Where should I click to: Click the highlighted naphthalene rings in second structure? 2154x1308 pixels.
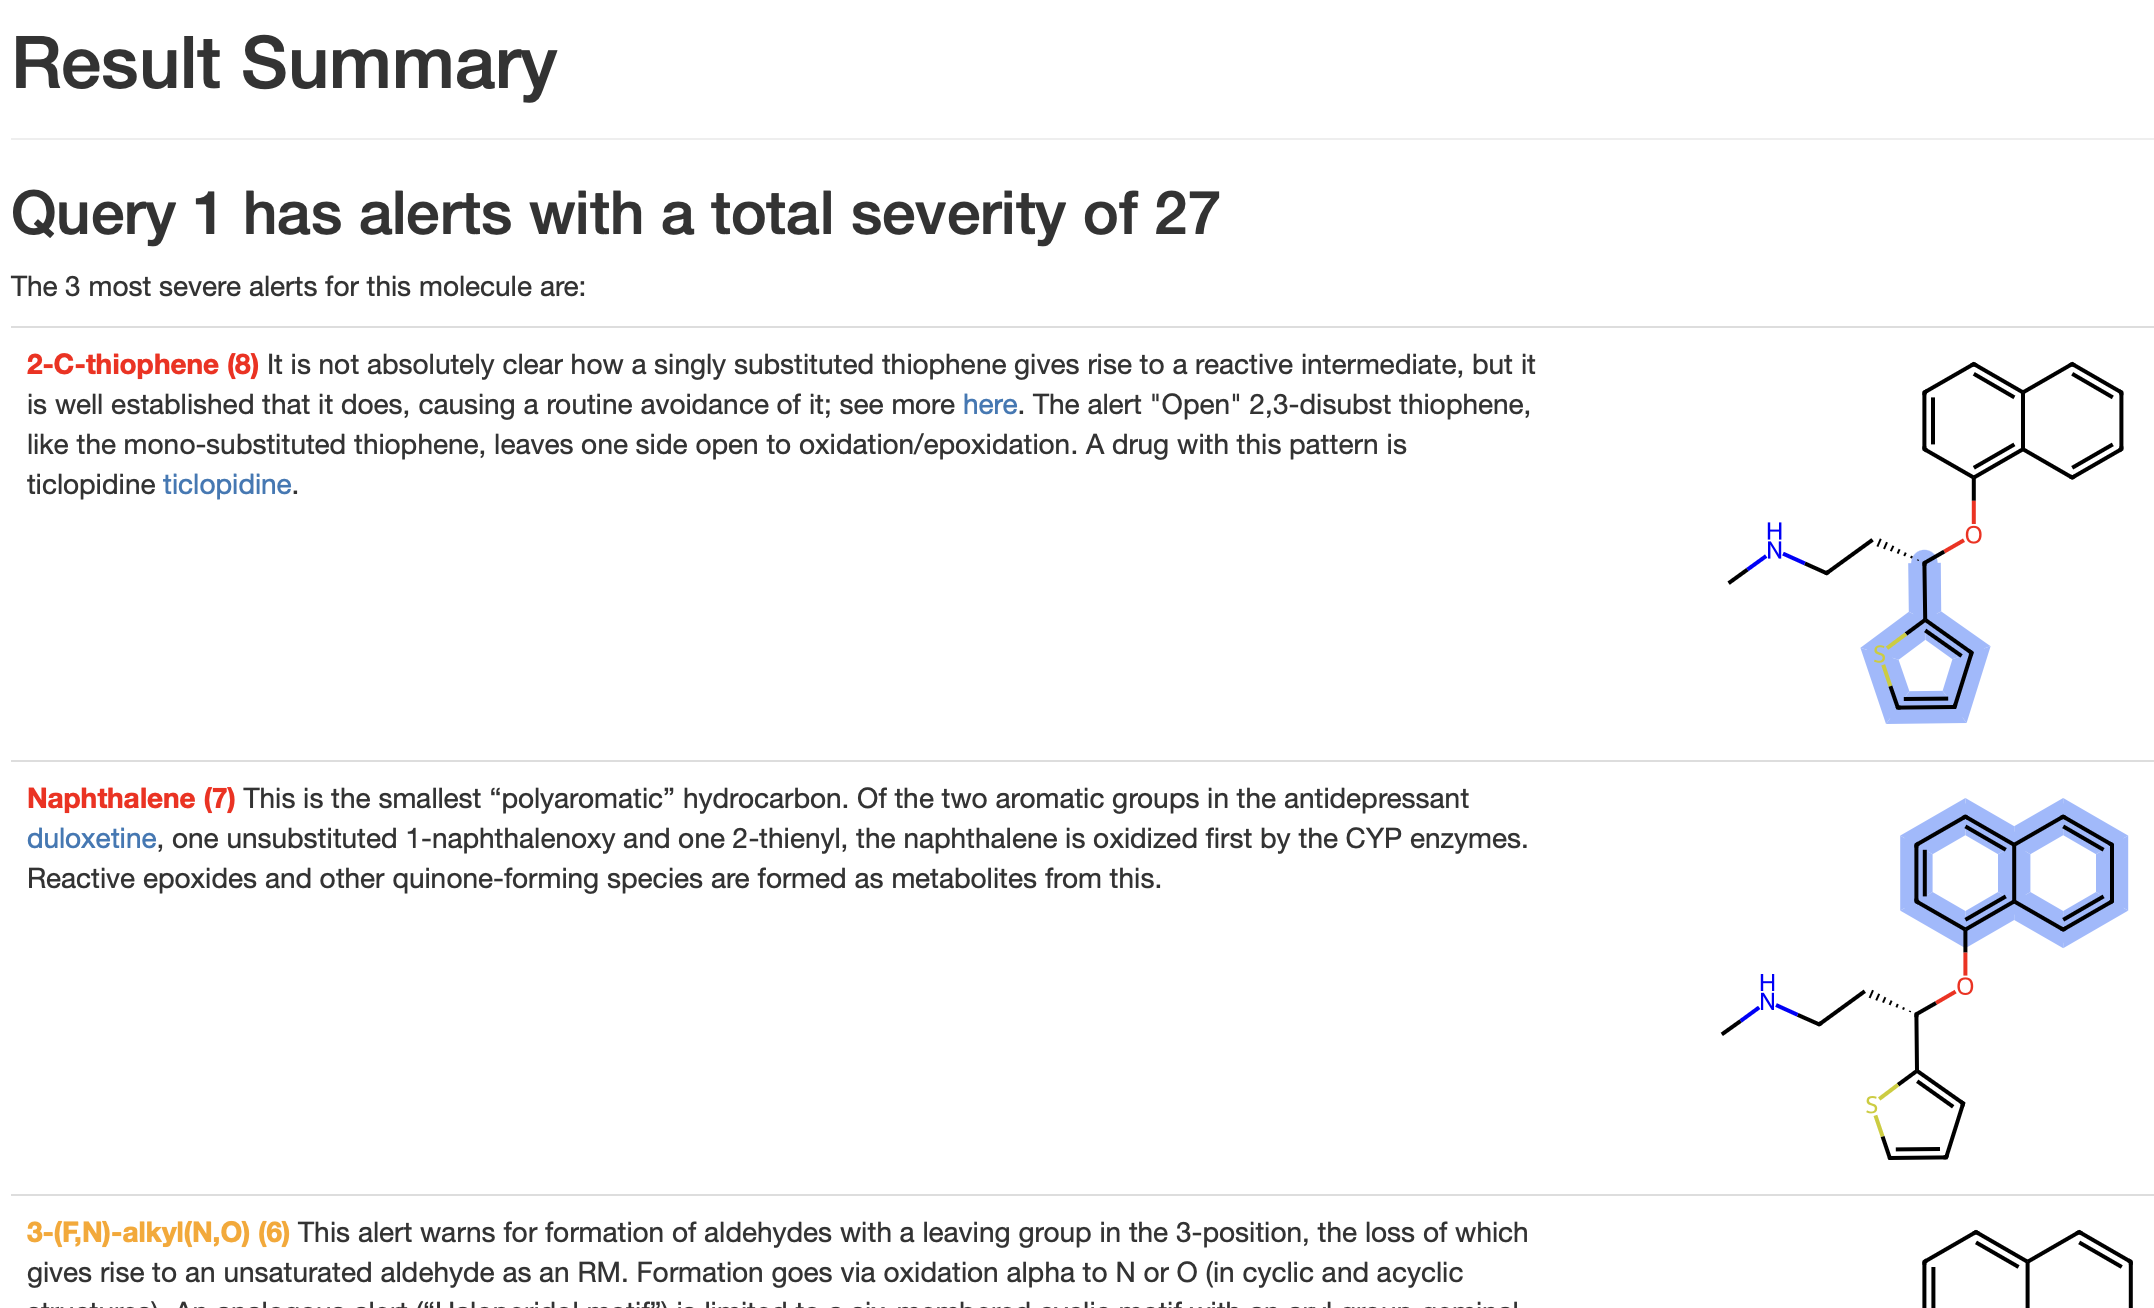click(x=2014, y=873)
